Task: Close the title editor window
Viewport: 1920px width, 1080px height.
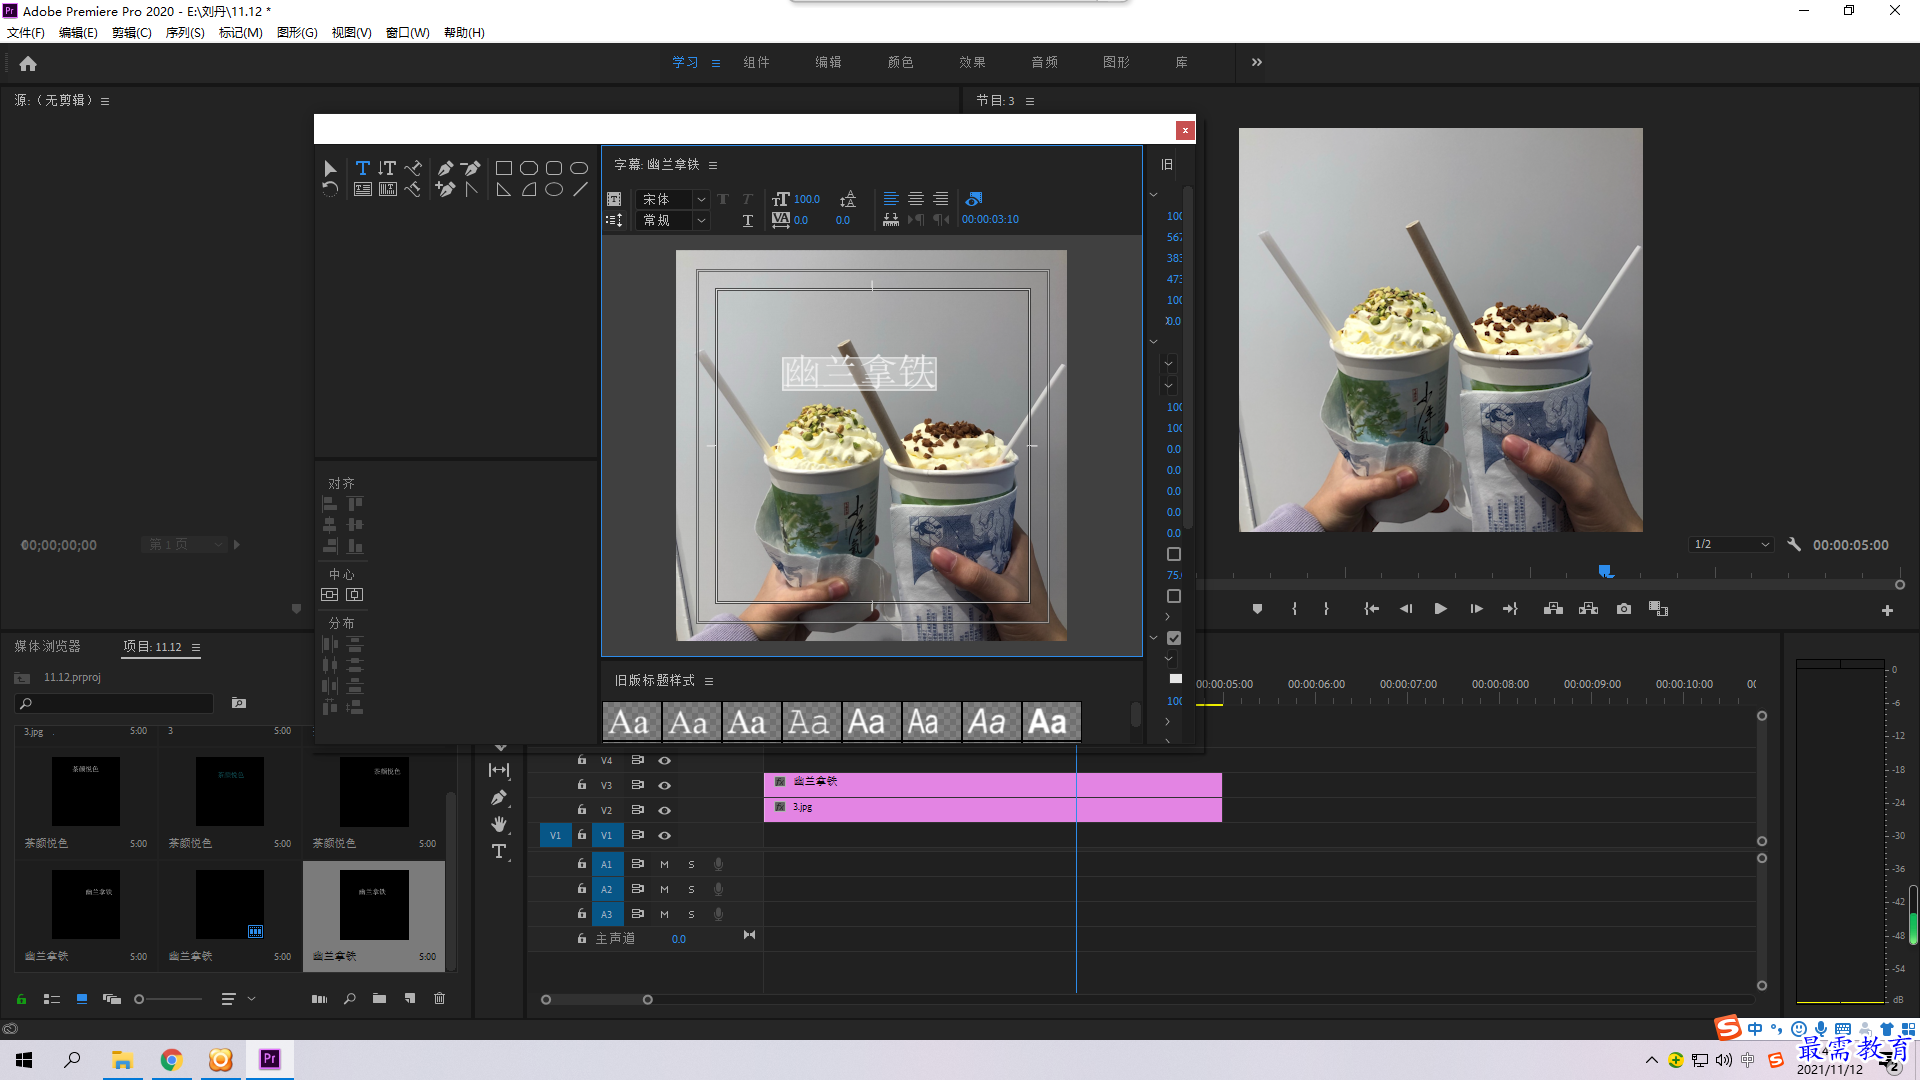Action: [1185, 130]
